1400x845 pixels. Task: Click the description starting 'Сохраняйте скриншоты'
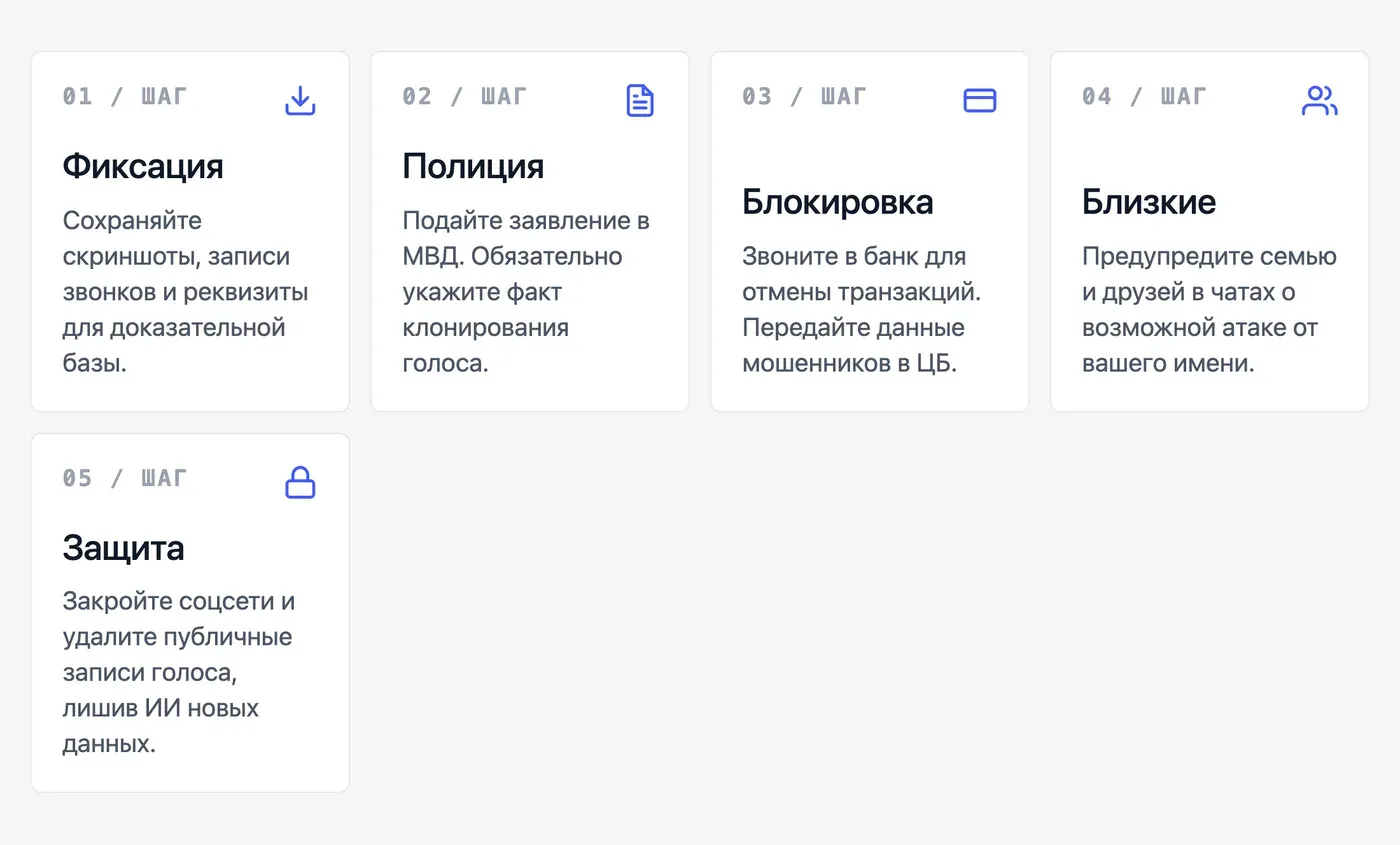(186, 292)
